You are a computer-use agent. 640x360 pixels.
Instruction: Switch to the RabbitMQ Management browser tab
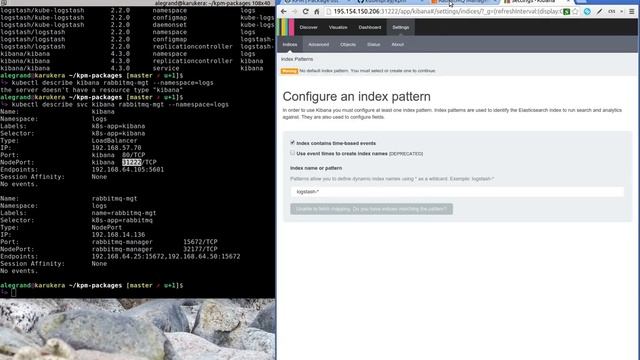coord(462,2)
